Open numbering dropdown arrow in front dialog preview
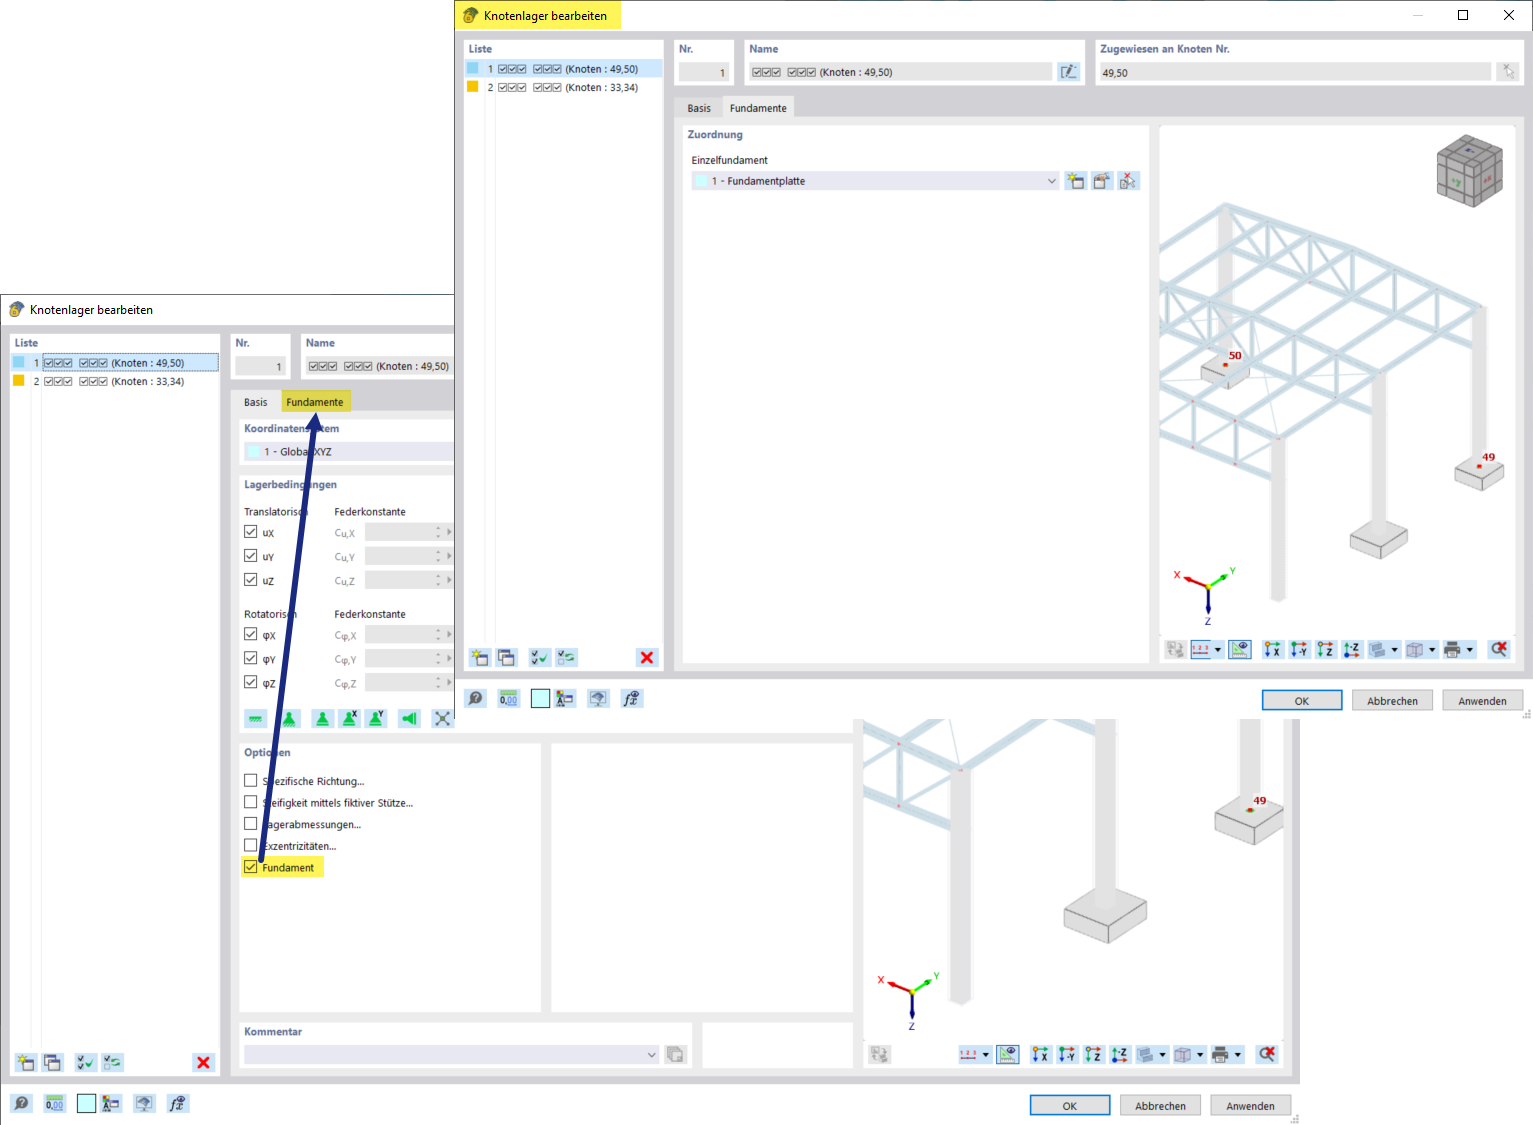The width and height of the screenshot is (1533, 1125). (x=1217, y=650)
